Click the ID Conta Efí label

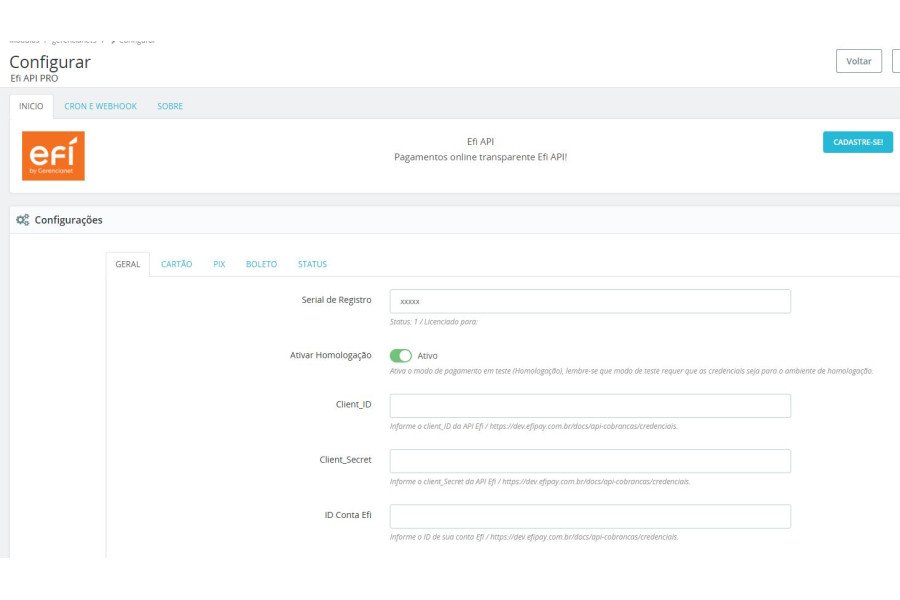coord(348,515)
